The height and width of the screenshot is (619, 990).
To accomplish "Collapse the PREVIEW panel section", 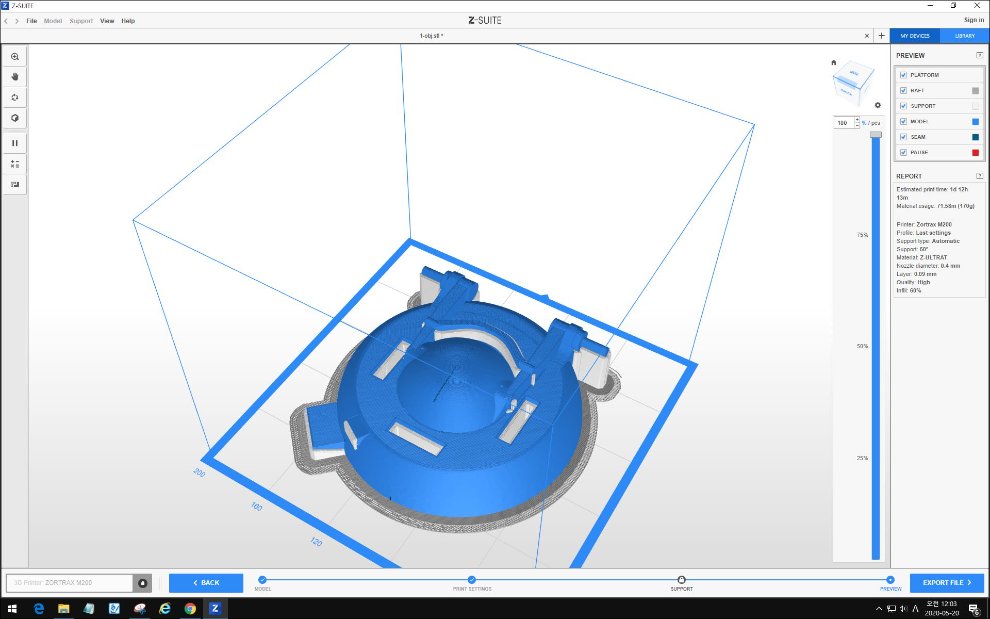I will pyautogui.click(x=979, y=55).
